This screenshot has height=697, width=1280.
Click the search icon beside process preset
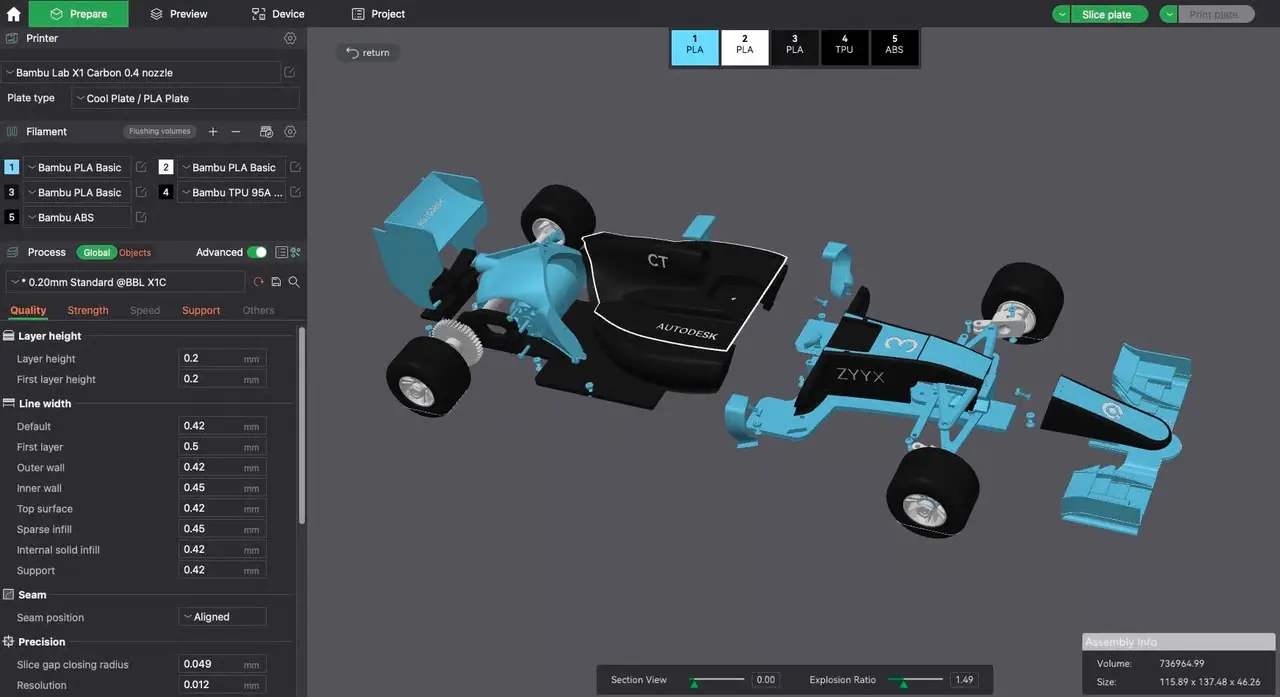(x=294, y=282)
